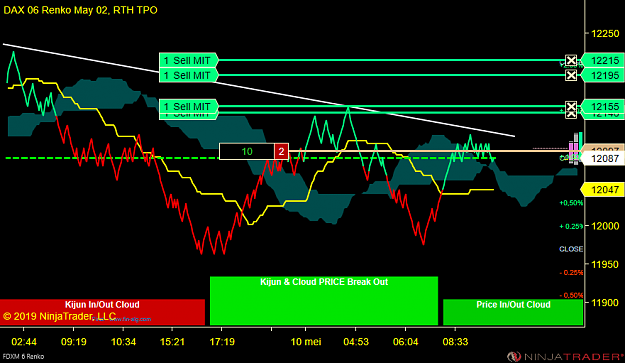Image resolution: width=625 pixels, height=363 pixels.
Task: Cancel the Sell MIT order at 12195
Action: (x=571, y=75)
